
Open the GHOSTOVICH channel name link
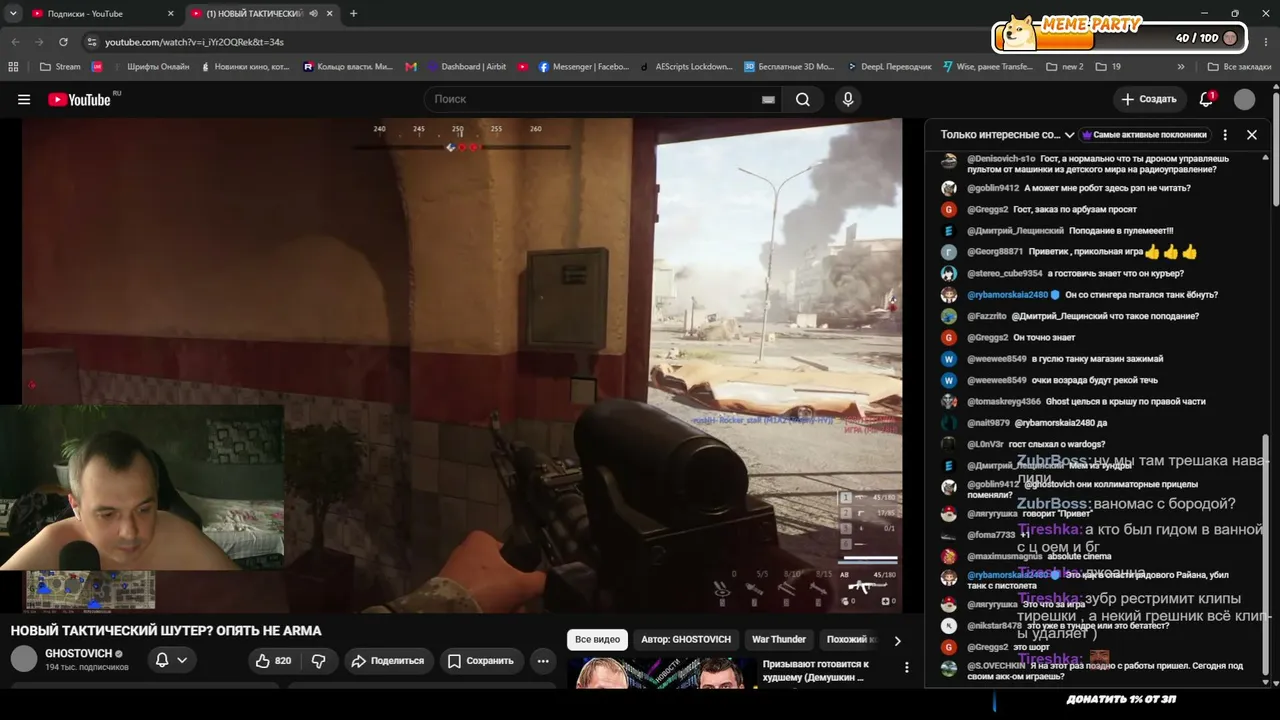coord(79,654)
